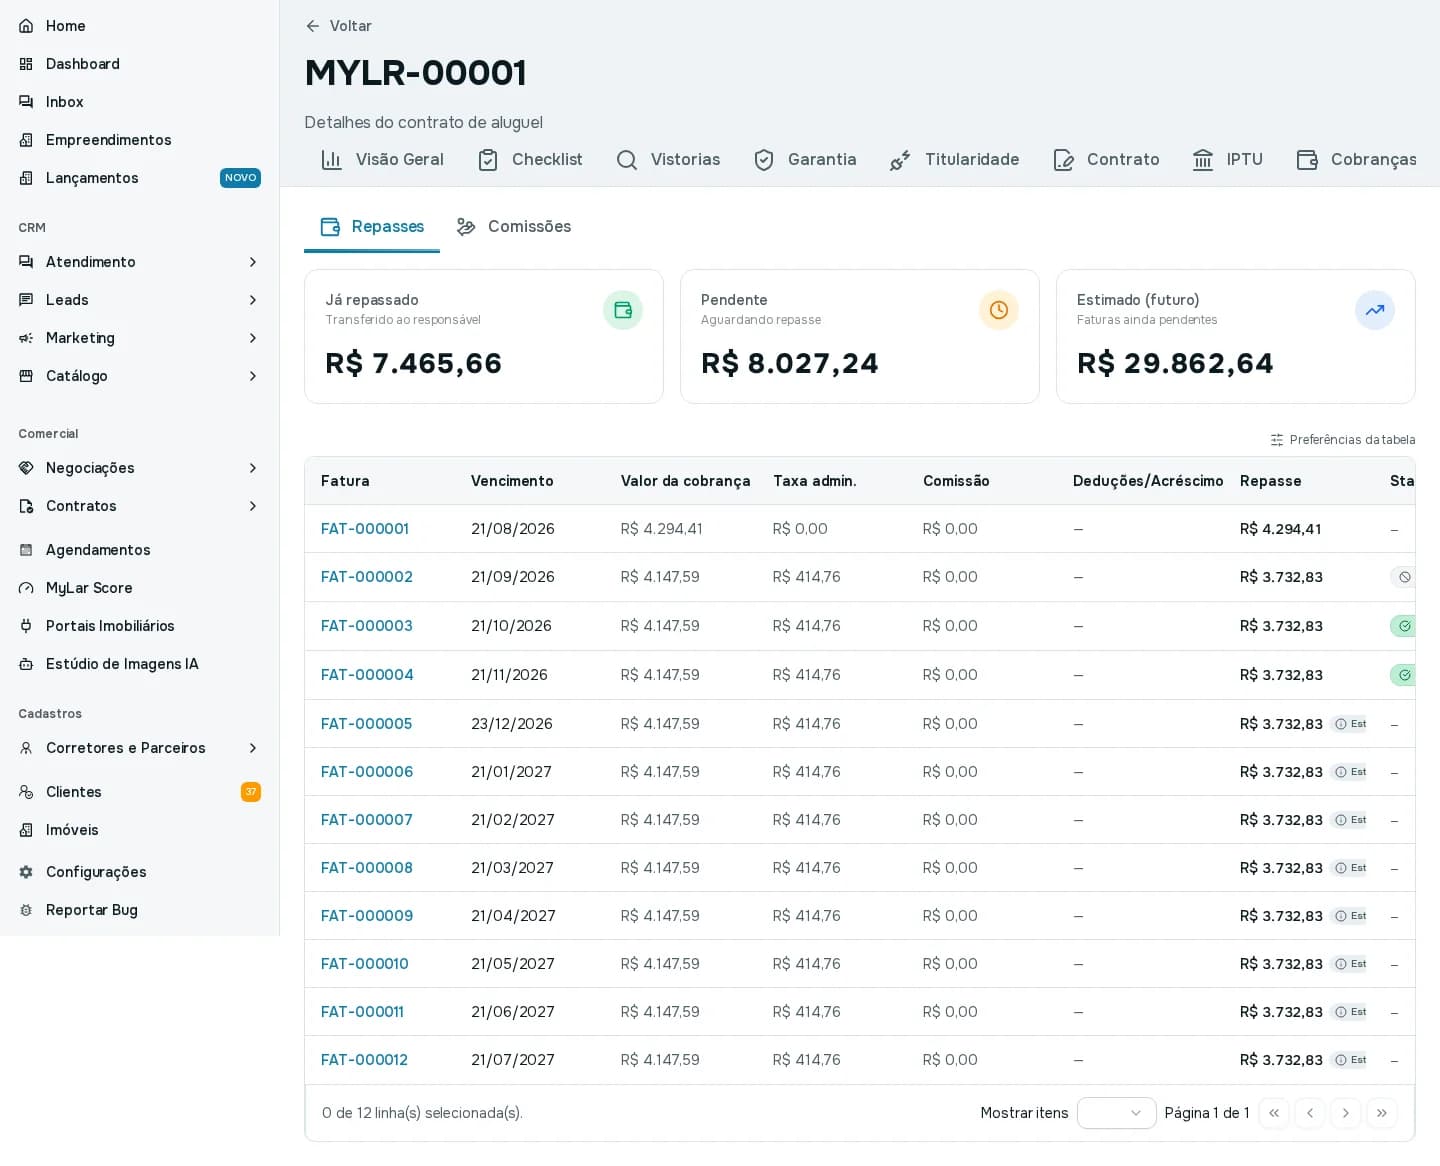Click the blocked status badge for FAT-000002
Image resolution: width=1440 pixels, height=1166 pixels.
coord(1403,577)
